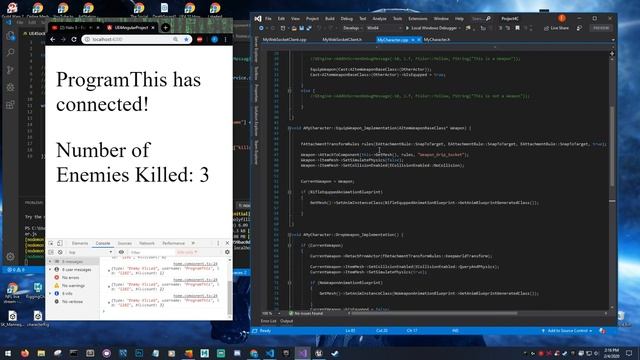
Task: Open the Help menu in Visual Studio
Action: click(x=459, y=19)
